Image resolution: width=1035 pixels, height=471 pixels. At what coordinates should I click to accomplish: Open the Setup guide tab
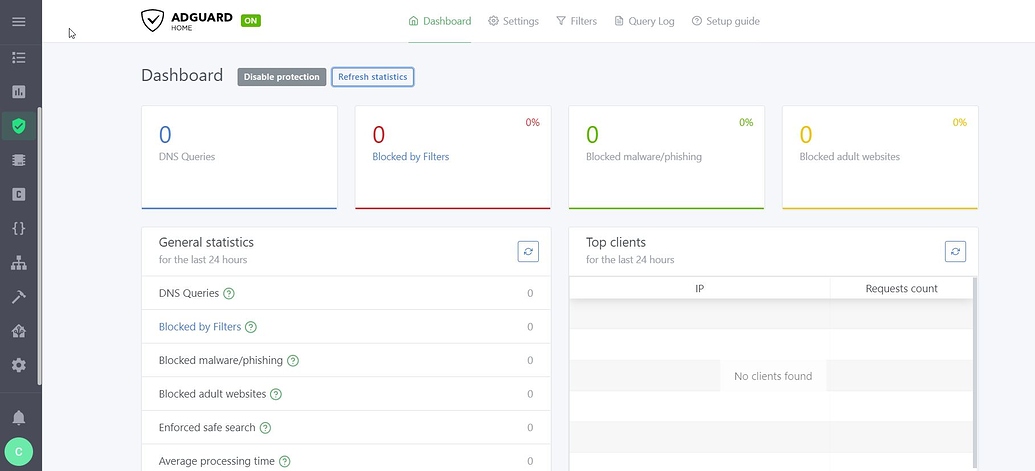click(x=725, y=21)
